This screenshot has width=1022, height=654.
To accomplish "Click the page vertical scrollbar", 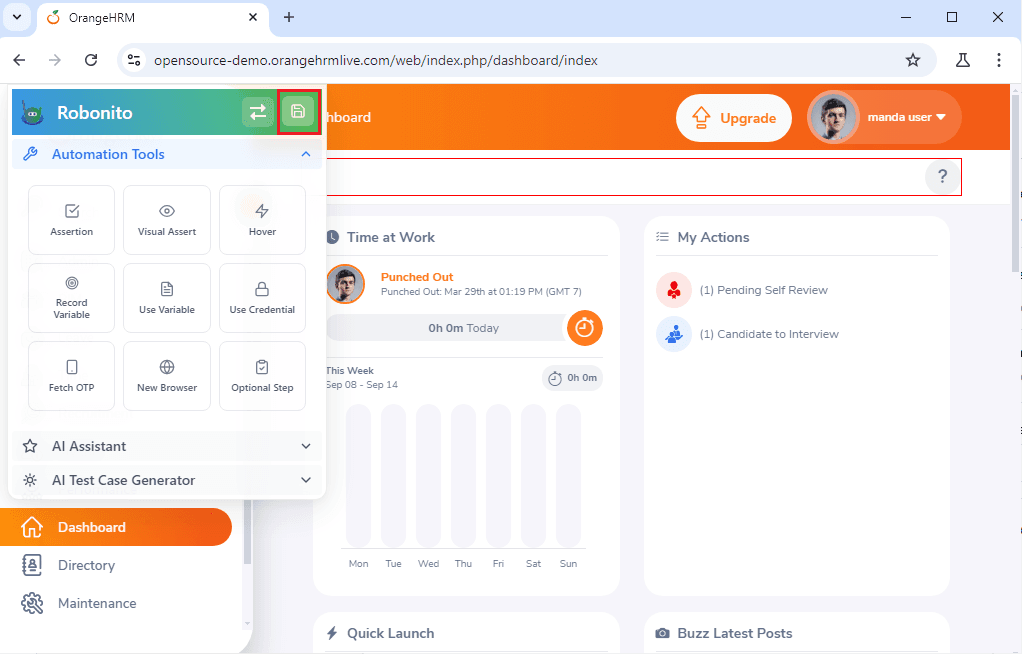I will [1015, 183].
